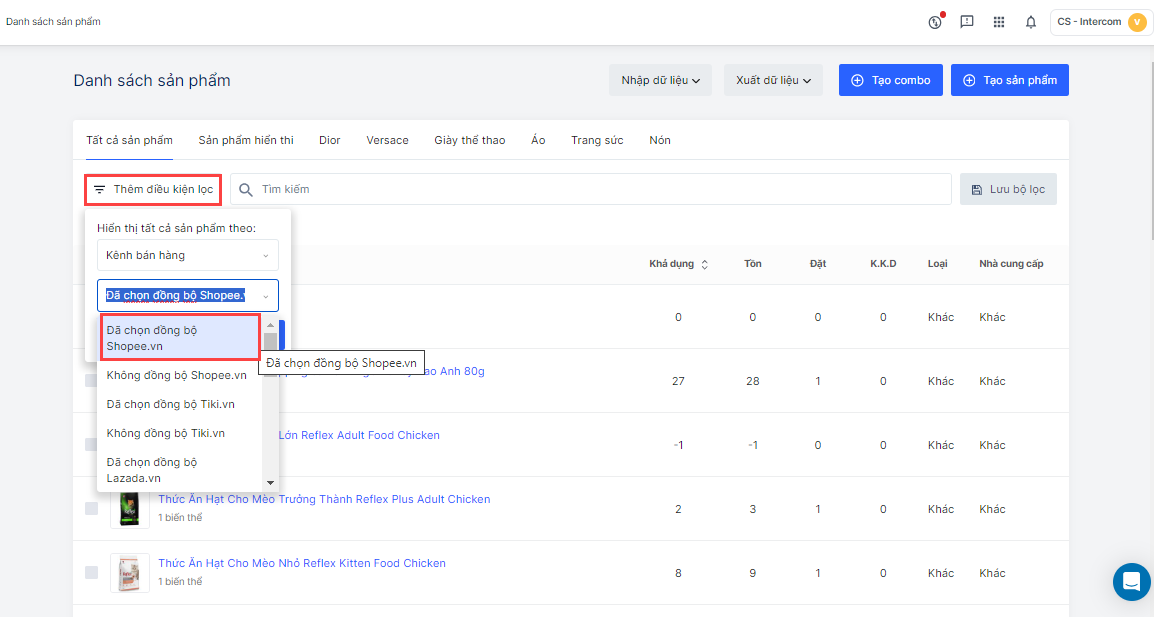Image resolution: width=1154 pixels, height=617 pixels.
Task: Open the Kênh bán hàng combo box
Action: (x=187, y=255)
